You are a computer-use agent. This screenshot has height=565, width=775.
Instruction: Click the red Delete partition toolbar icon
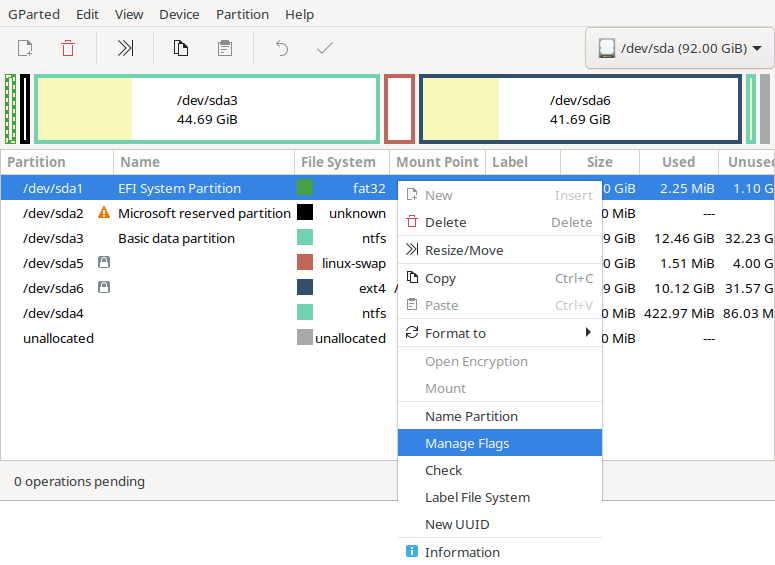[68, 48]
